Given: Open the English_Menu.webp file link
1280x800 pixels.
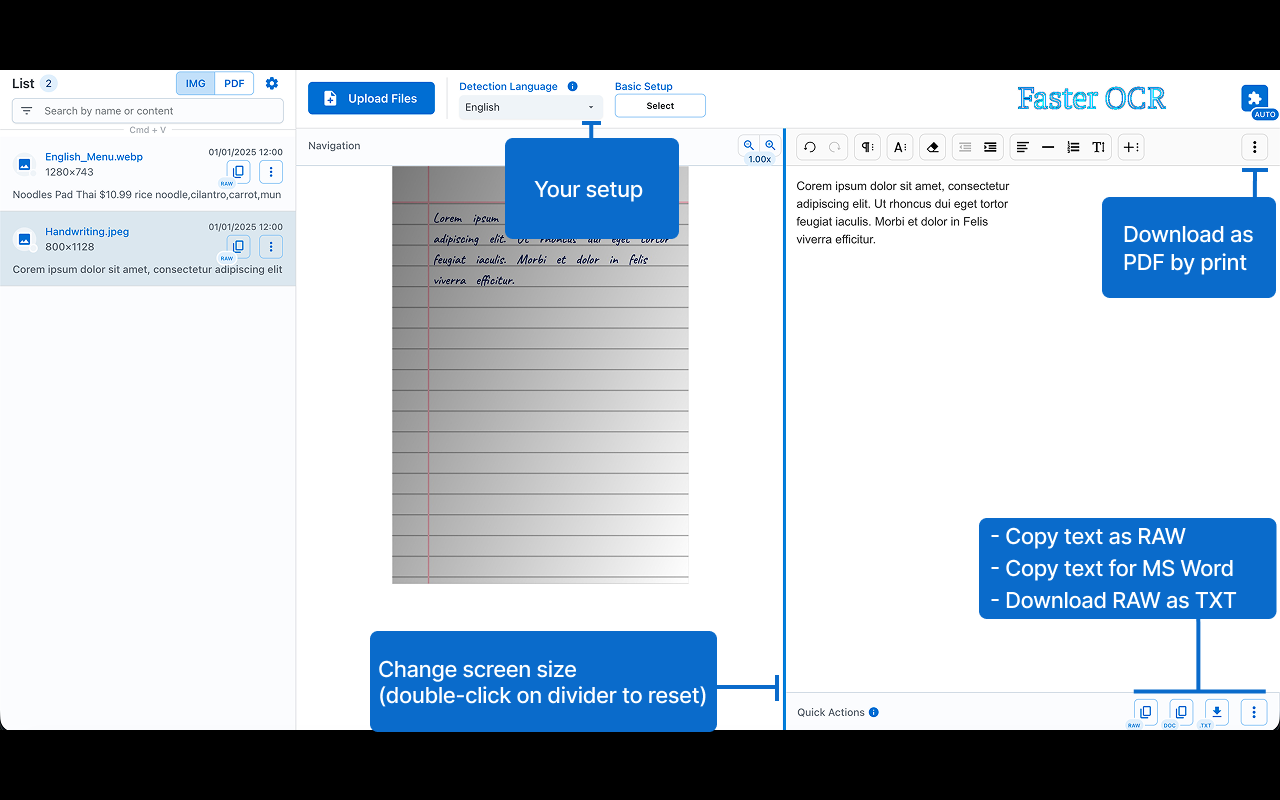Looking at the screenshot, I should coord(93,156).
